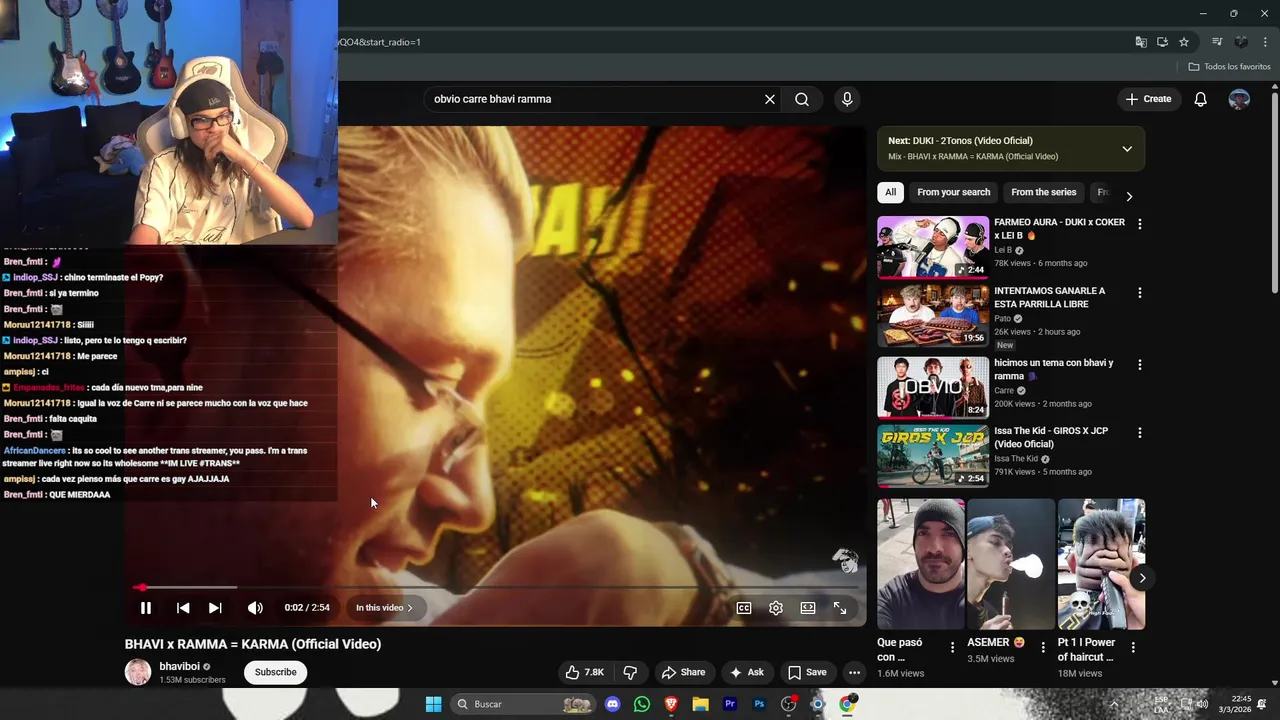
Task: Select the All filter chip
Action: pos(890,192)
